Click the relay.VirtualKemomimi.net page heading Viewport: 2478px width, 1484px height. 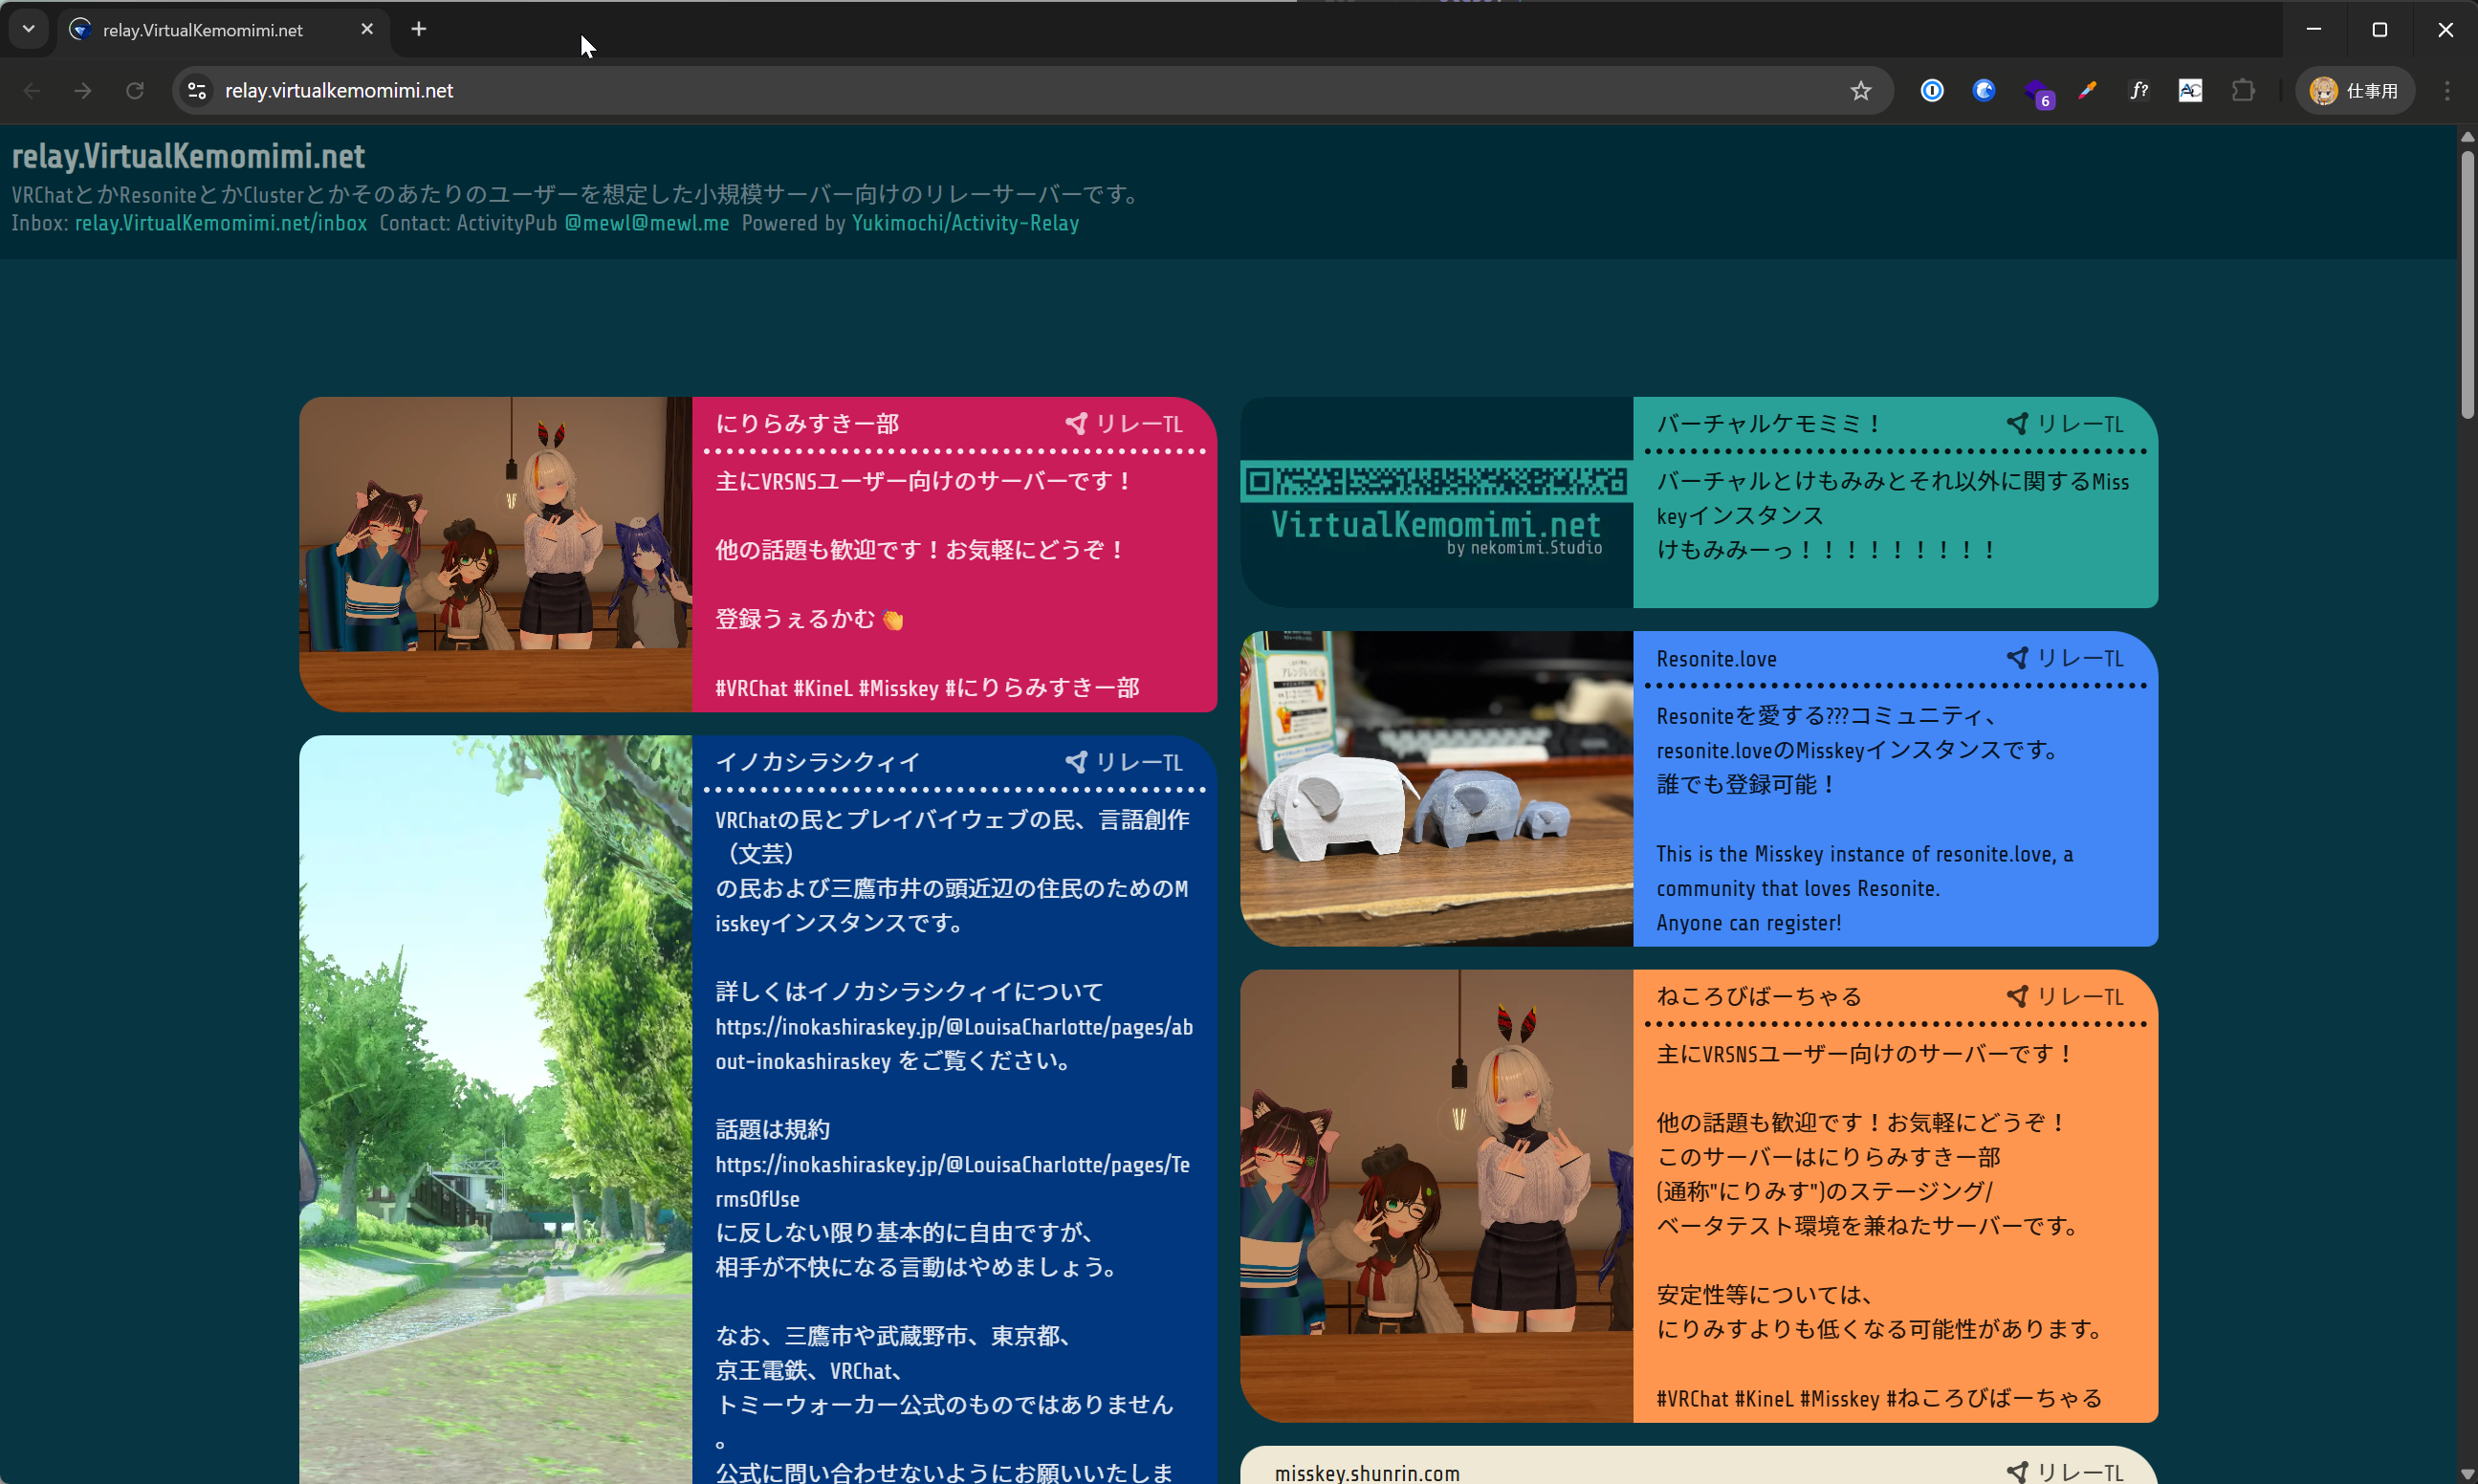188,156
